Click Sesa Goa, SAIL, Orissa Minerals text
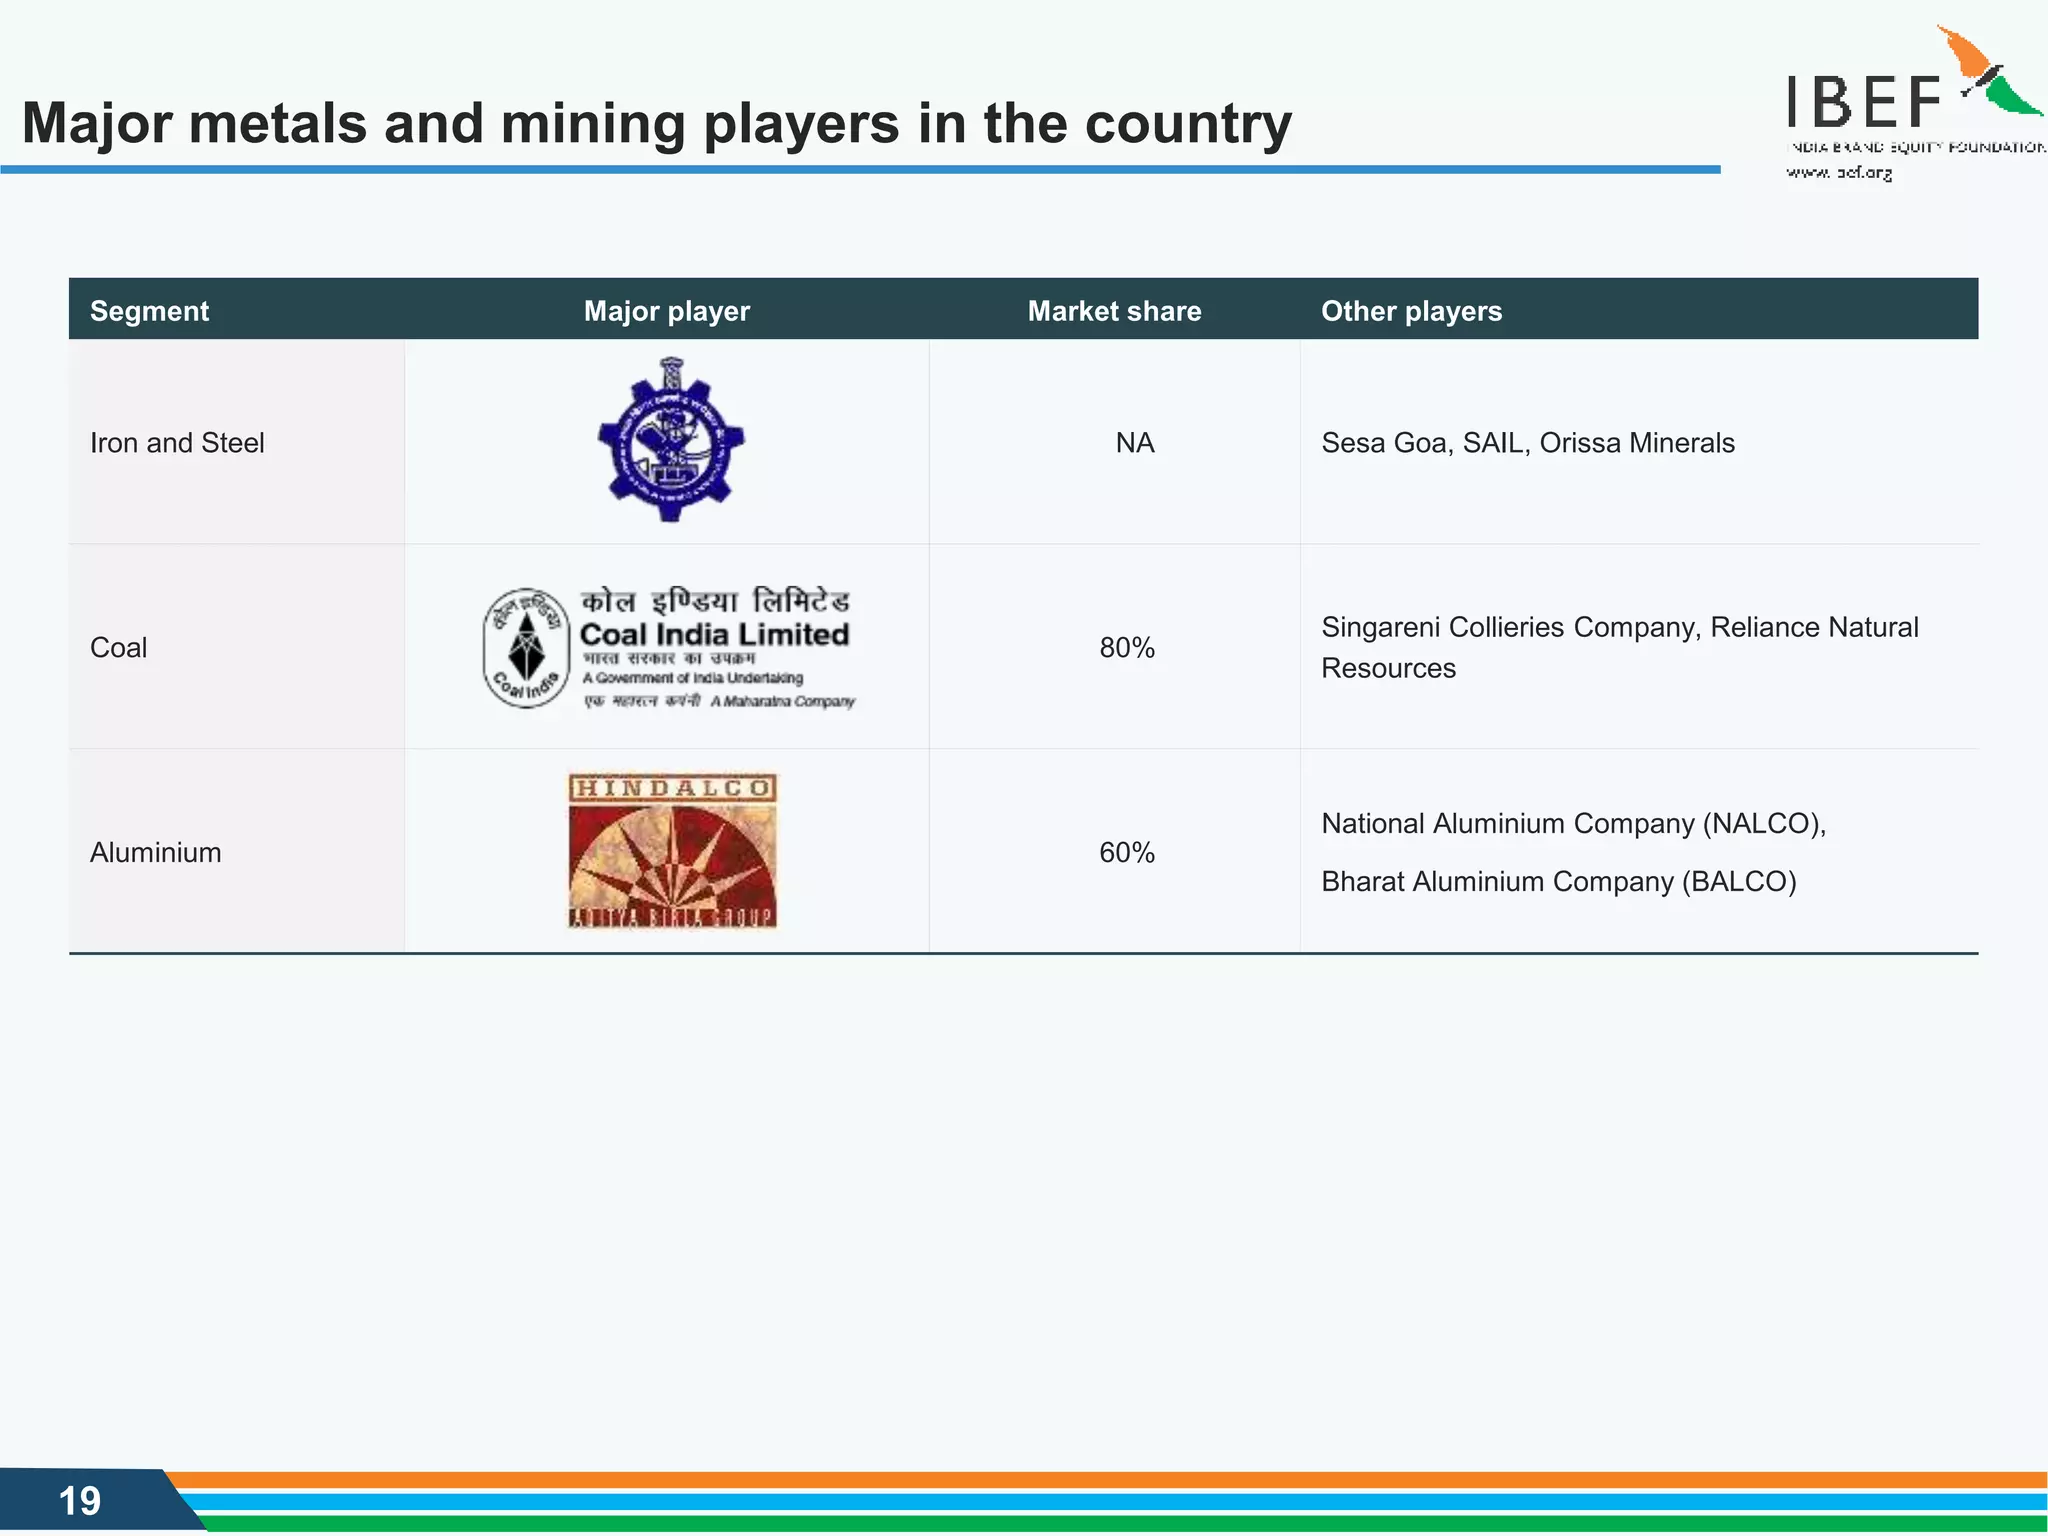The image size is (2048, 1536). (x=1528, y=443)
